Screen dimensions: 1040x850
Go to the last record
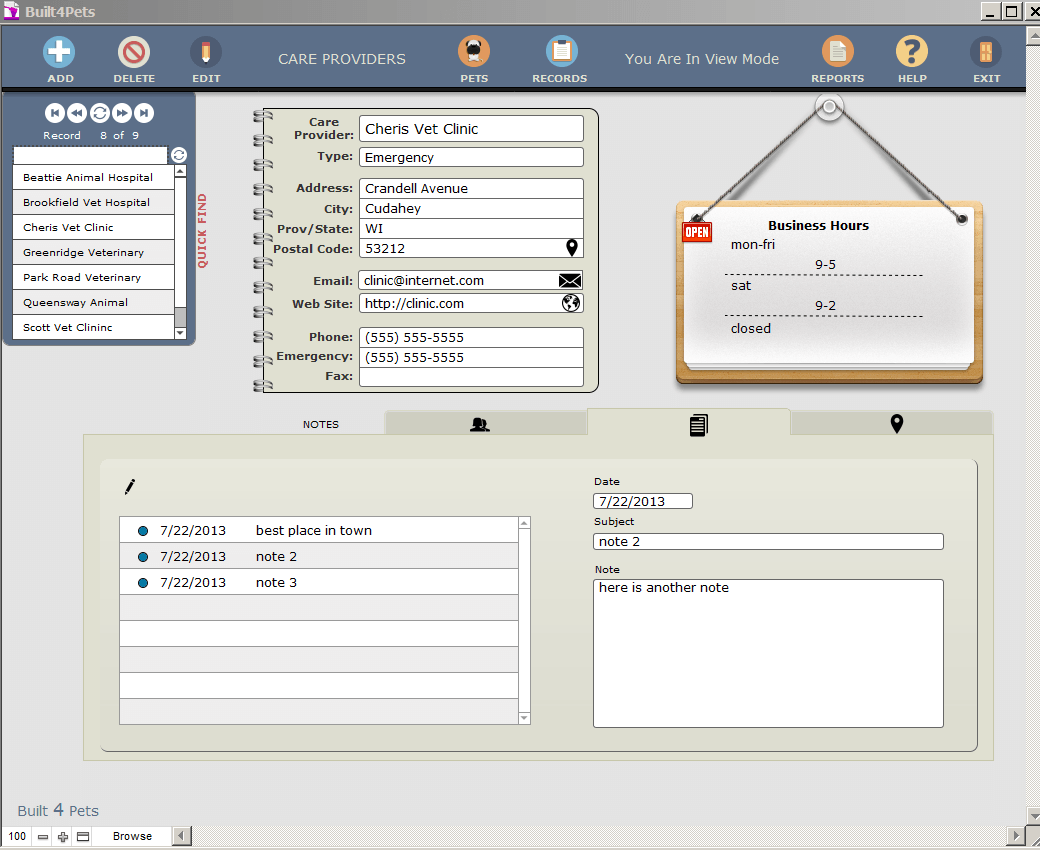pos(145,113)
